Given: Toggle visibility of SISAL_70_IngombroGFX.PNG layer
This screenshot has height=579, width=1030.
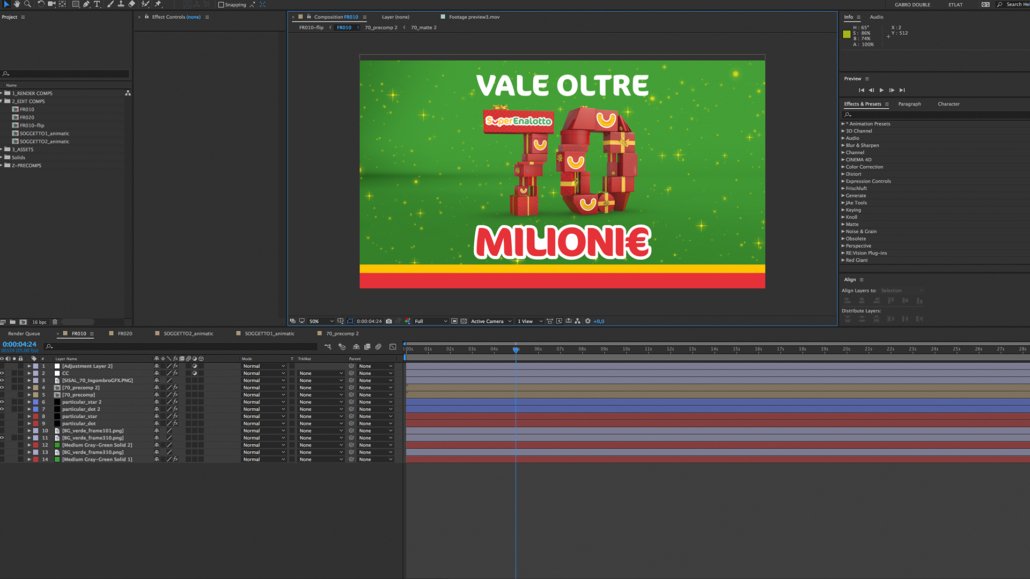Looking at the screenshot, I should [2, 381].
